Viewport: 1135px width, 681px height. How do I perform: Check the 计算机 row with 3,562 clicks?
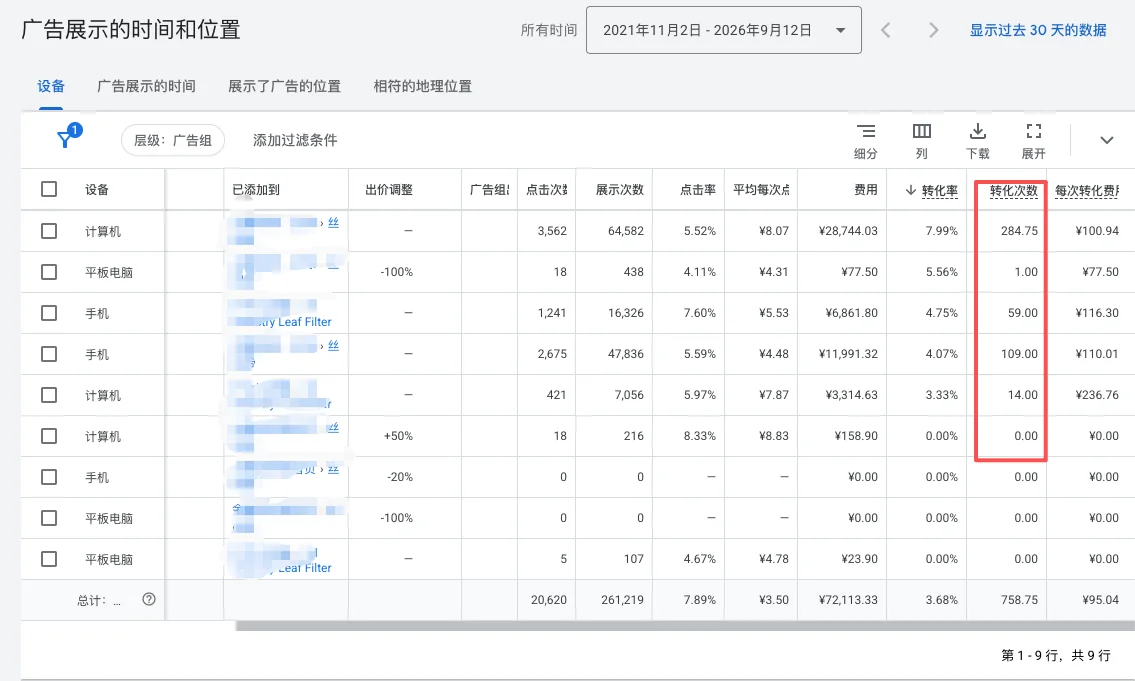48,231
